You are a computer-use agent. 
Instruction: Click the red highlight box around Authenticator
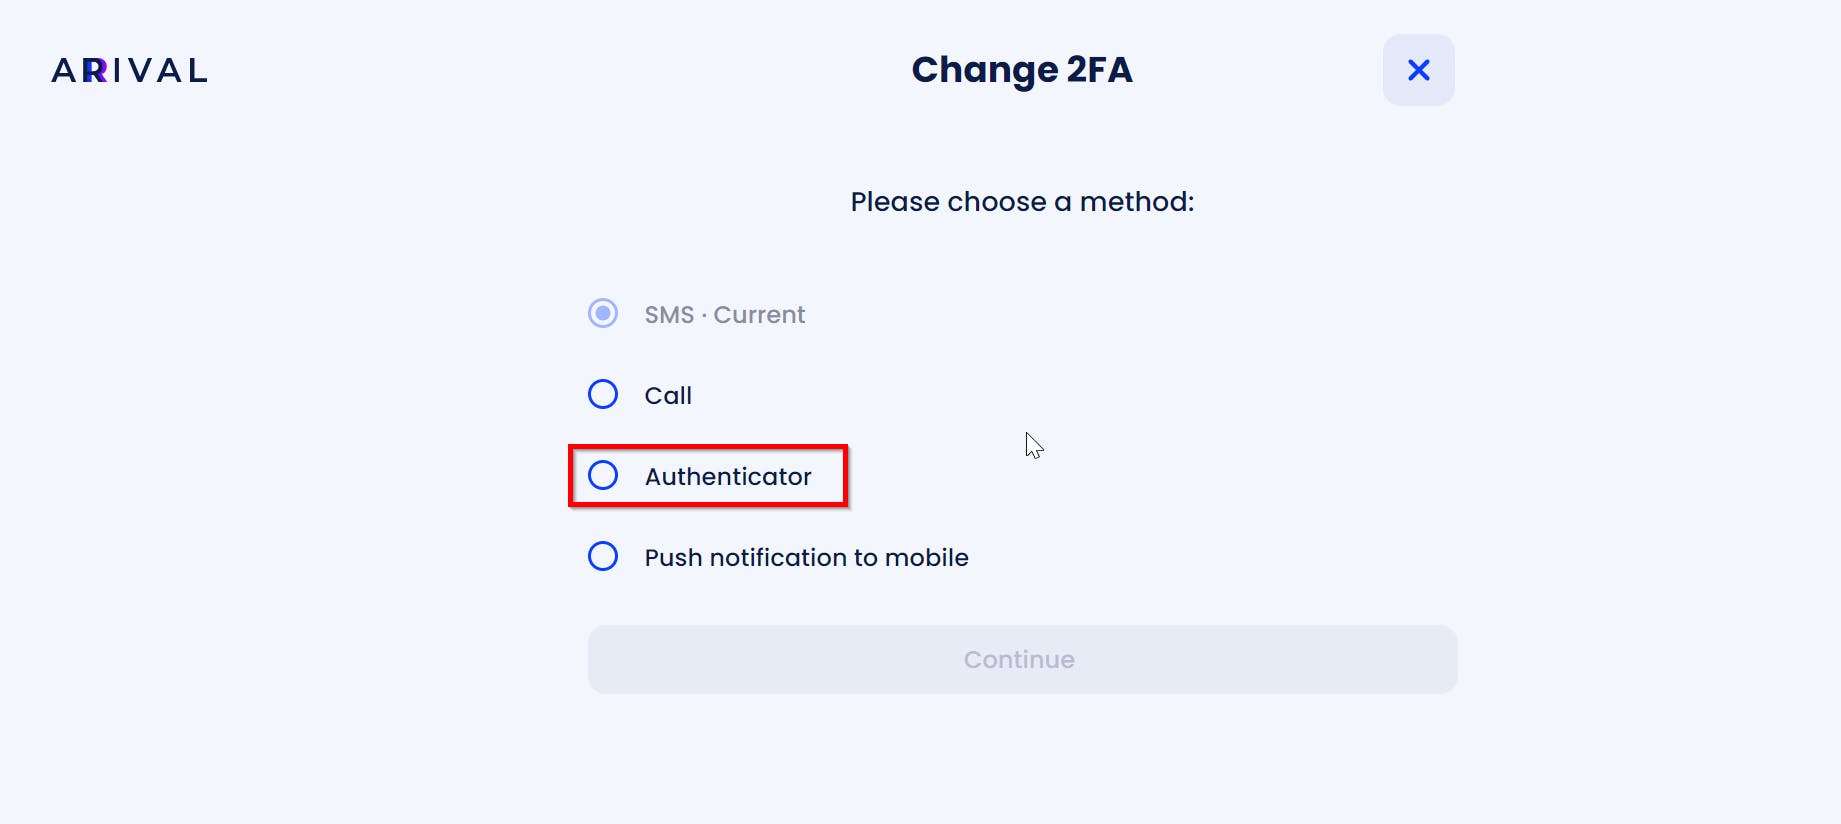tap(708, 475)
